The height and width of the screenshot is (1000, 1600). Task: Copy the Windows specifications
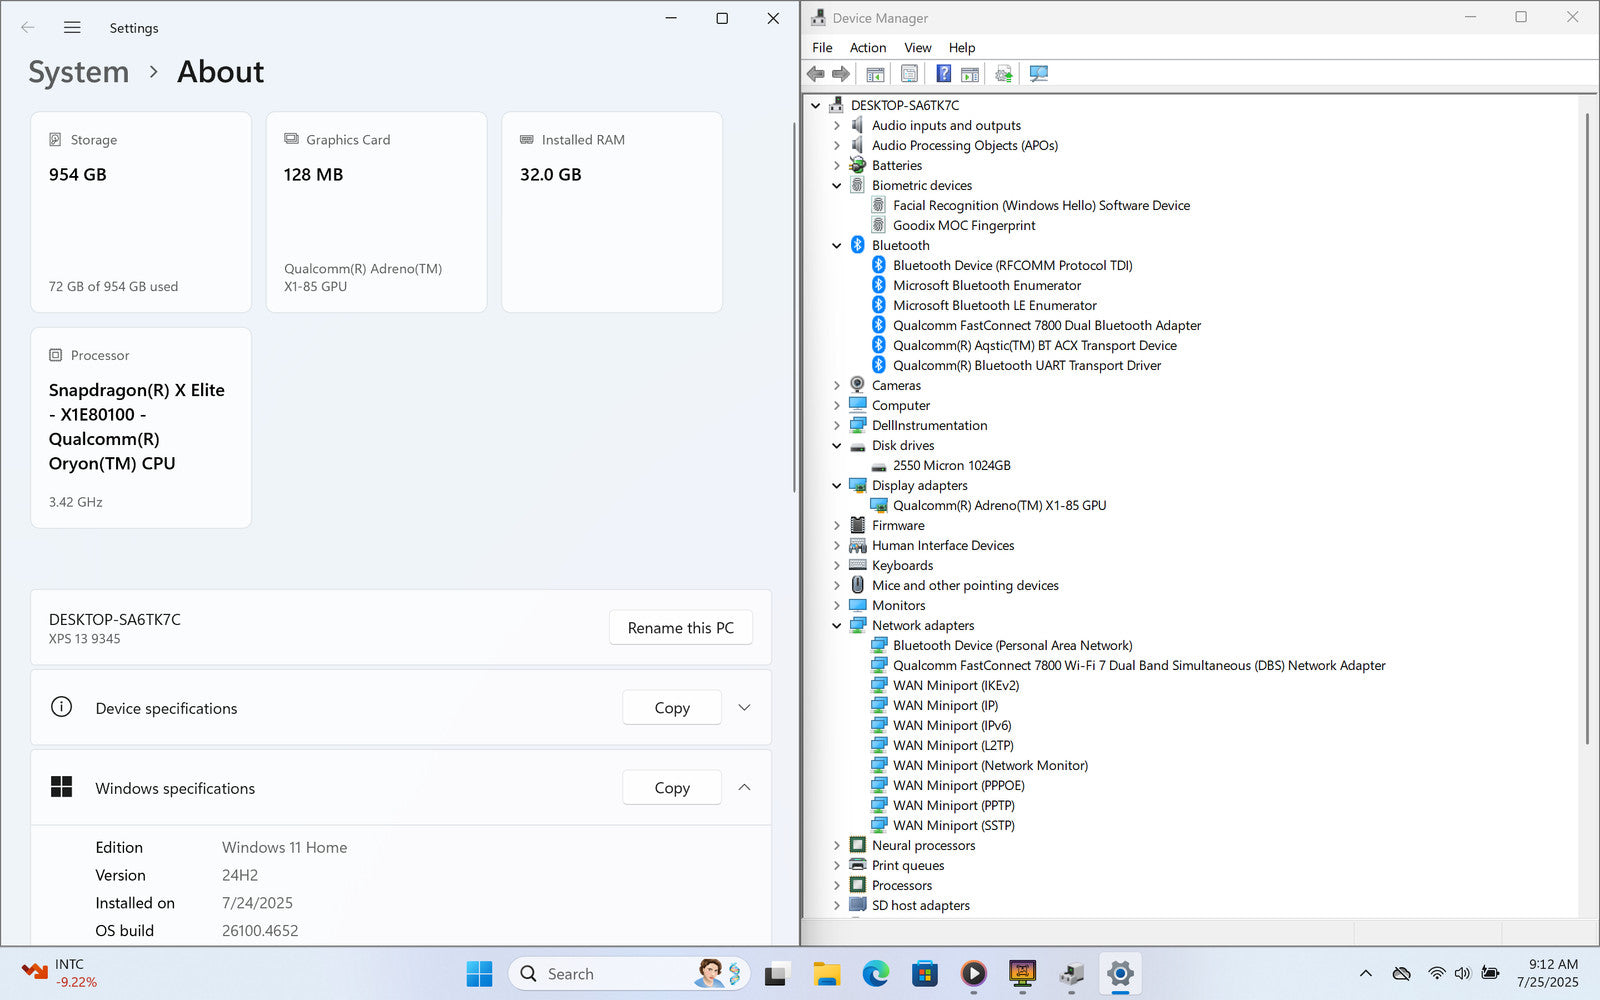click(672, 788)
